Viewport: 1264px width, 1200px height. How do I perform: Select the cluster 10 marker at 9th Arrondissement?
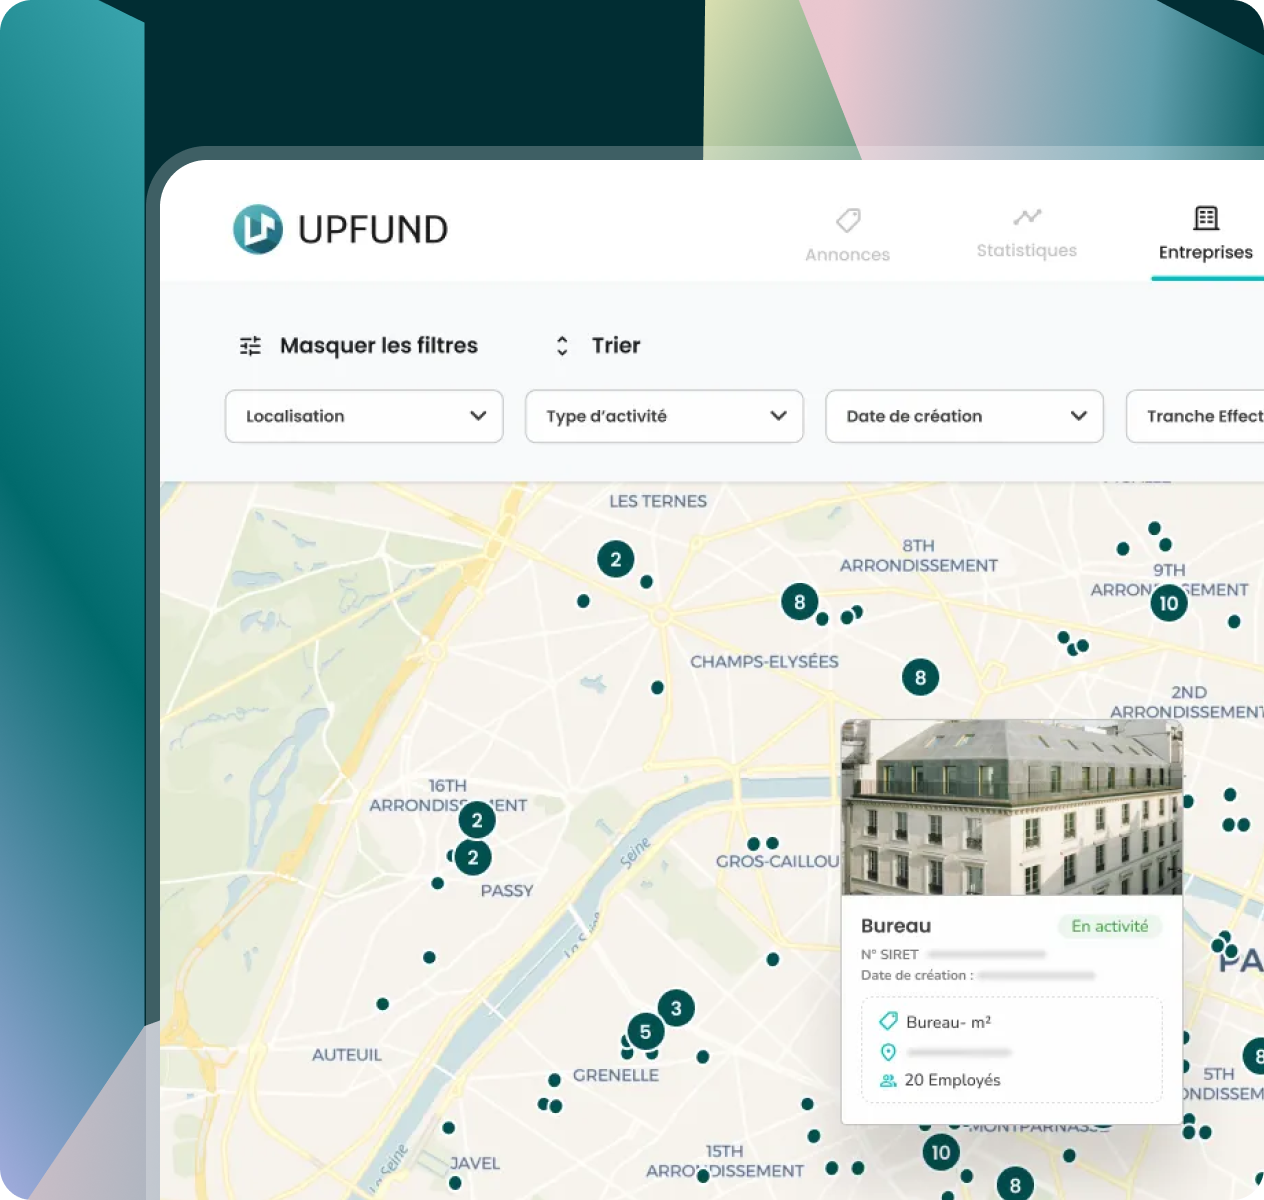point(1169,603)
